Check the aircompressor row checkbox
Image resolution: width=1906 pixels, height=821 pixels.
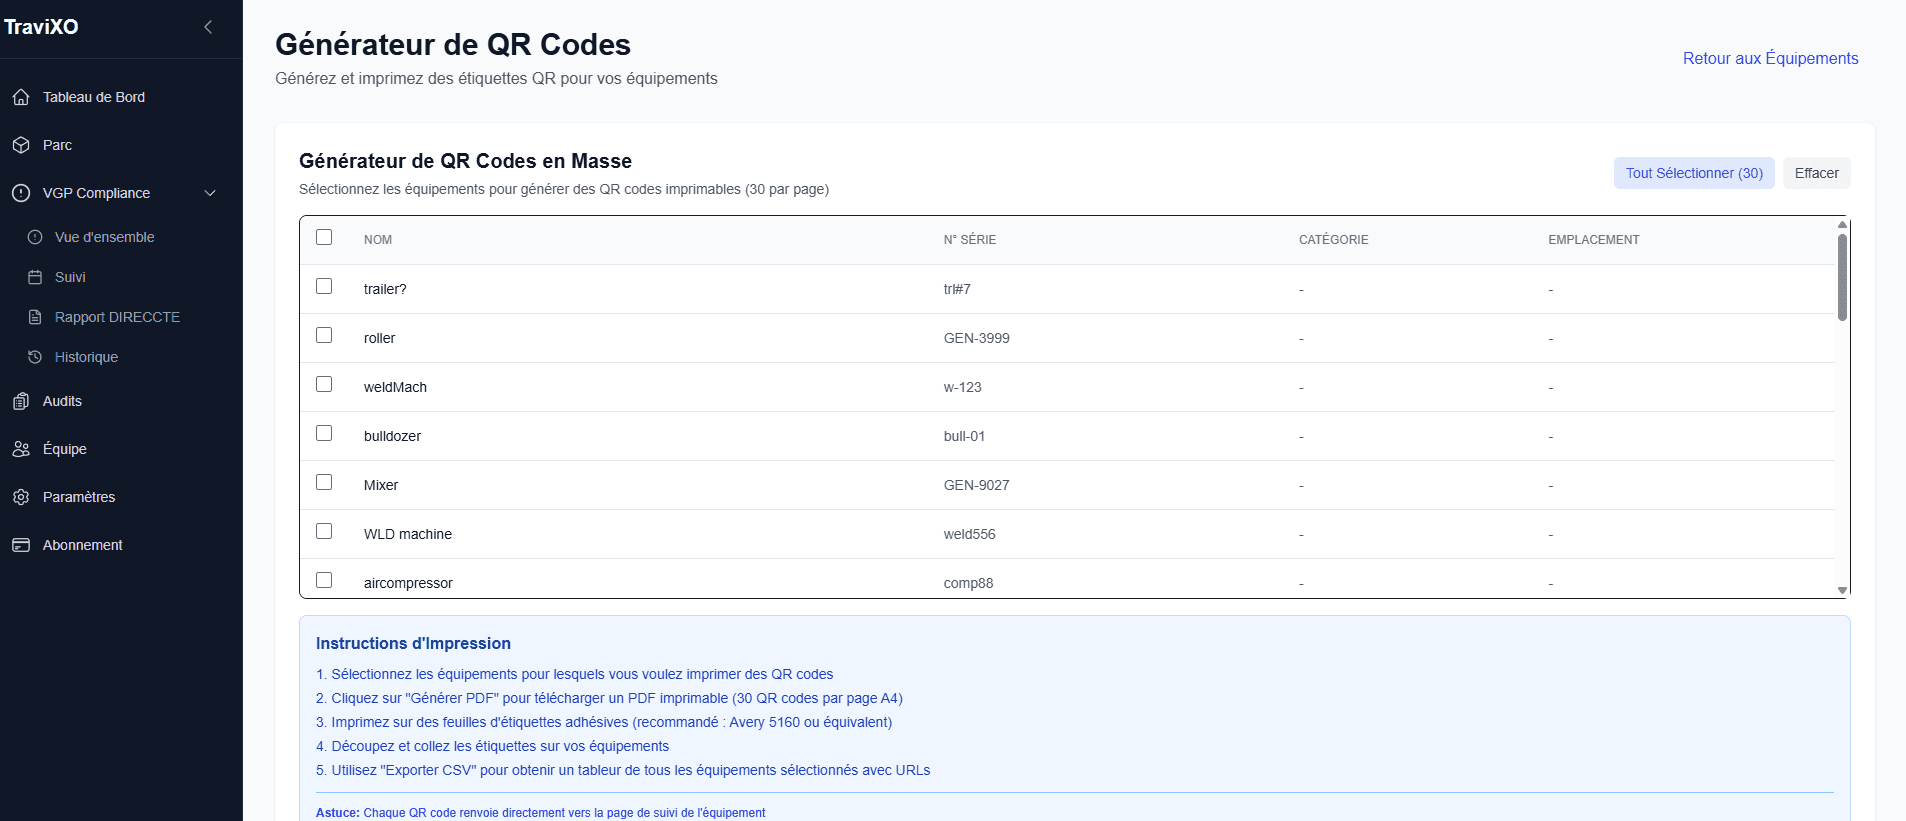324,580
